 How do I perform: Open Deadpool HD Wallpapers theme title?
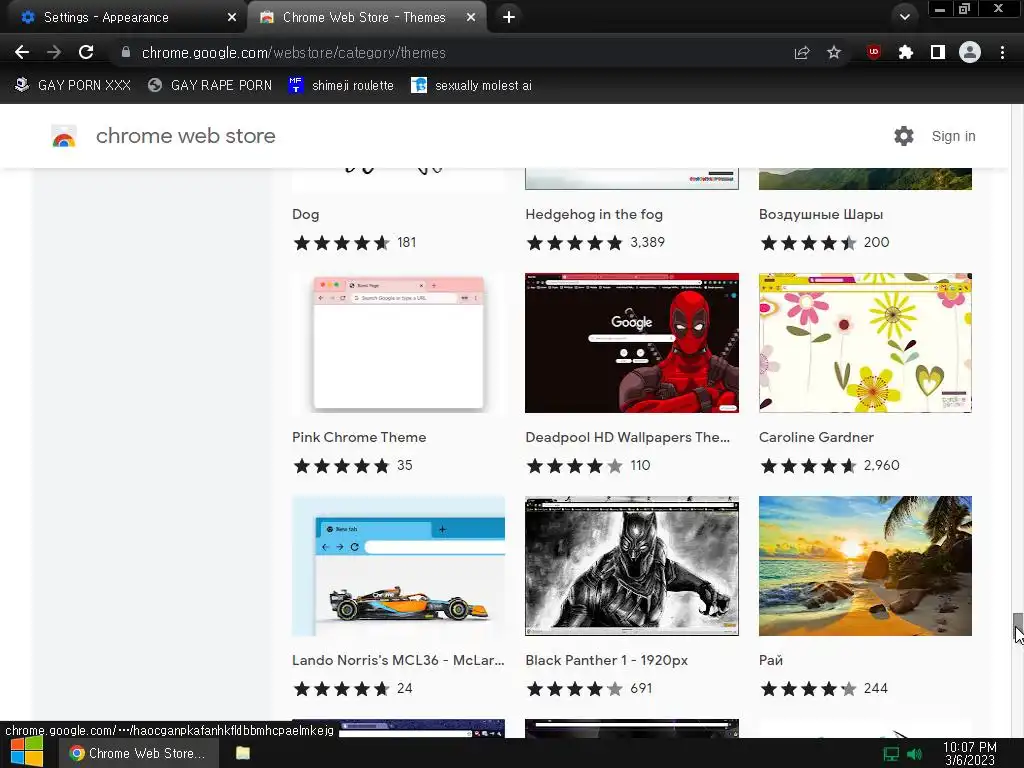click(x=628, y=437)
